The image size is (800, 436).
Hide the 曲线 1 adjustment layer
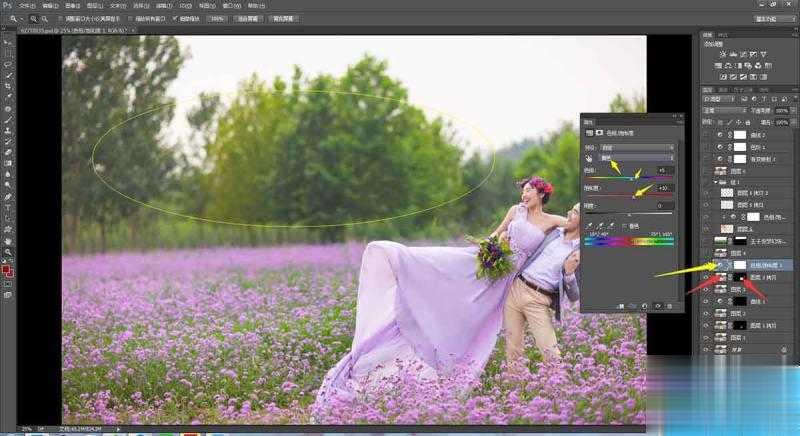click(x=707, y=301)
